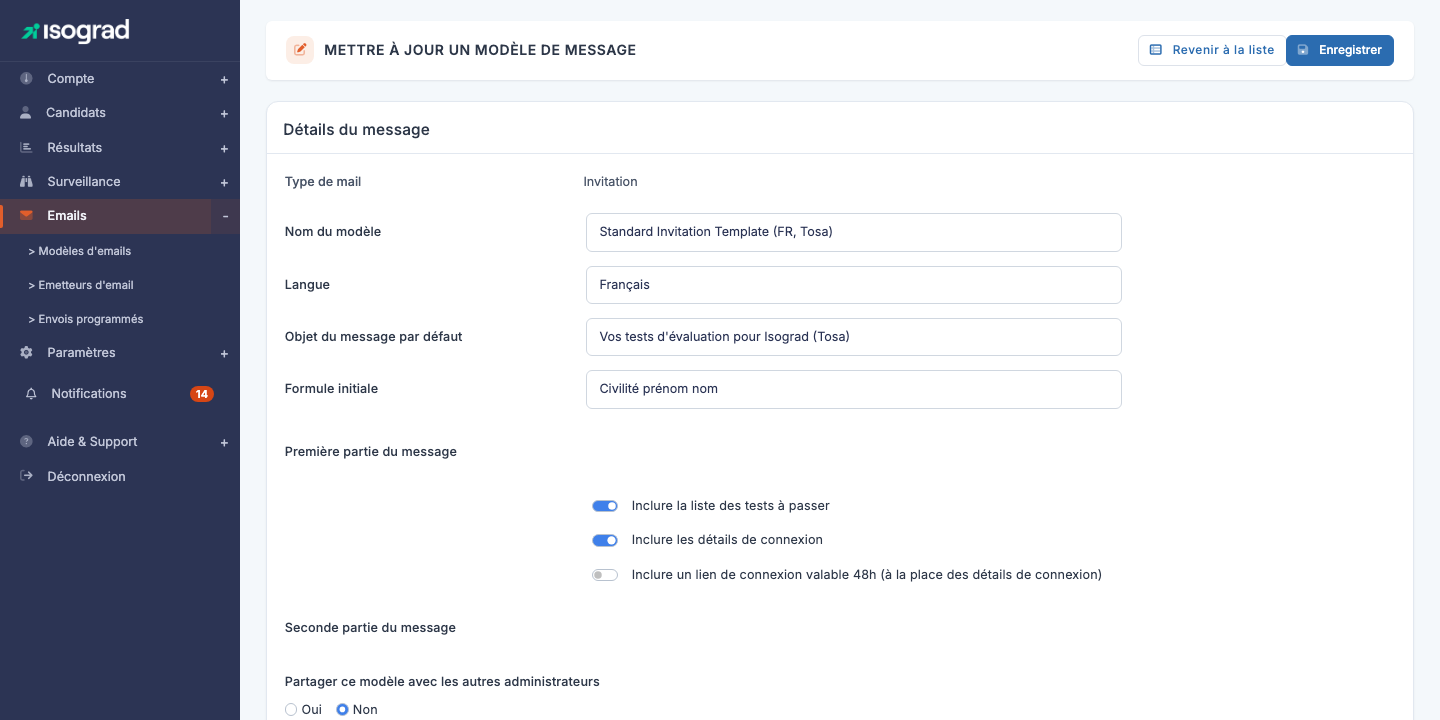This screenshot has width=1440, height=720.
Task: Click the Enregistrer button
Action: coord(1340,50)
